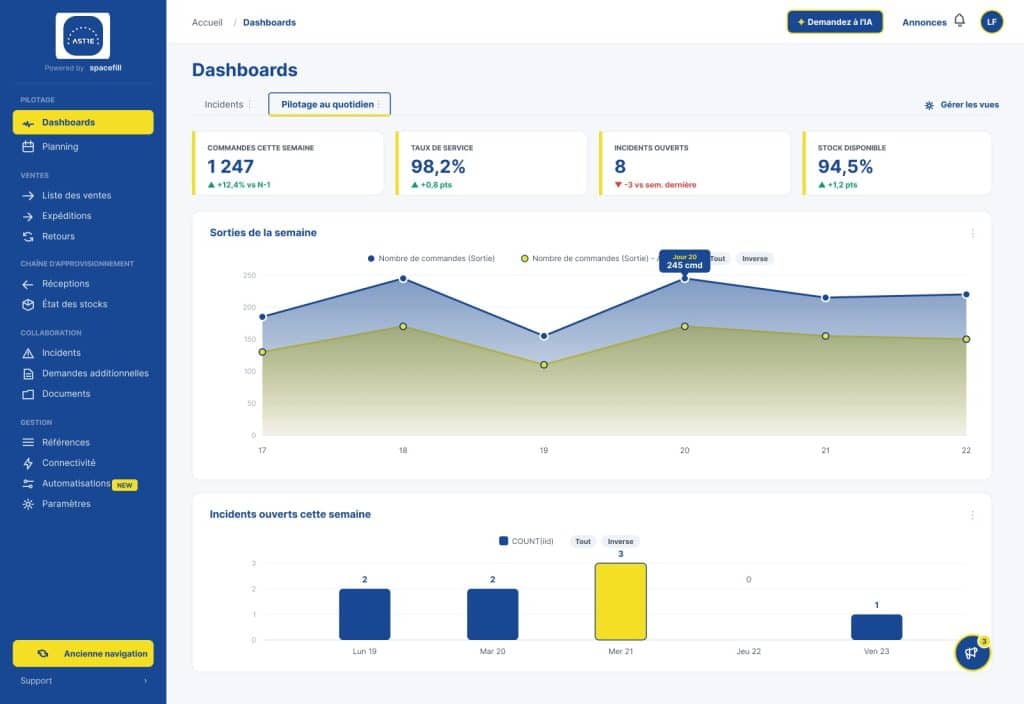Click Inverse in the incidents chart legend

[620, 541]
